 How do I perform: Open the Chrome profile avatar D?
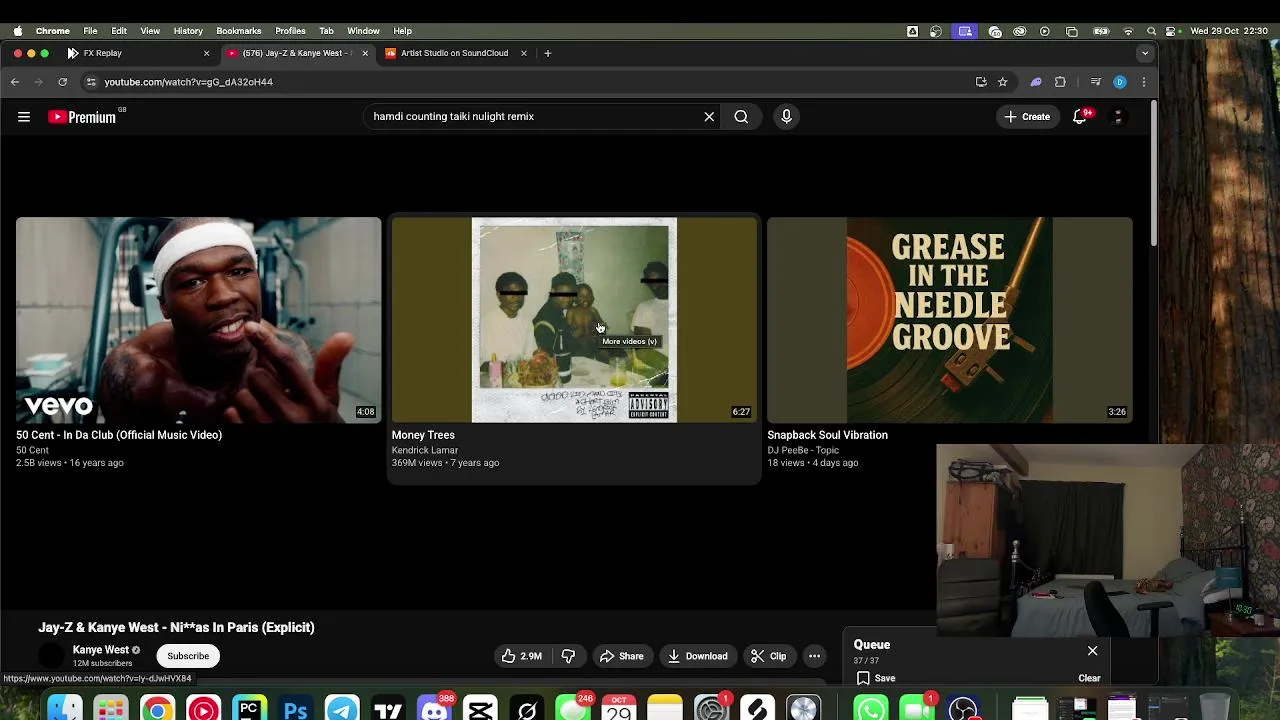pyautogui.click(x=1120, y=82)
